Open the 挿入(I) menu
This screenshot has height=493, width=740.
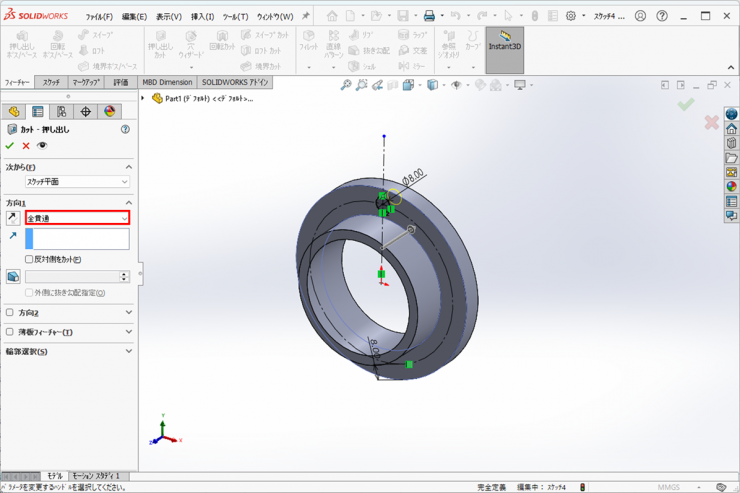pyautogui.click(x=202, y=17)
